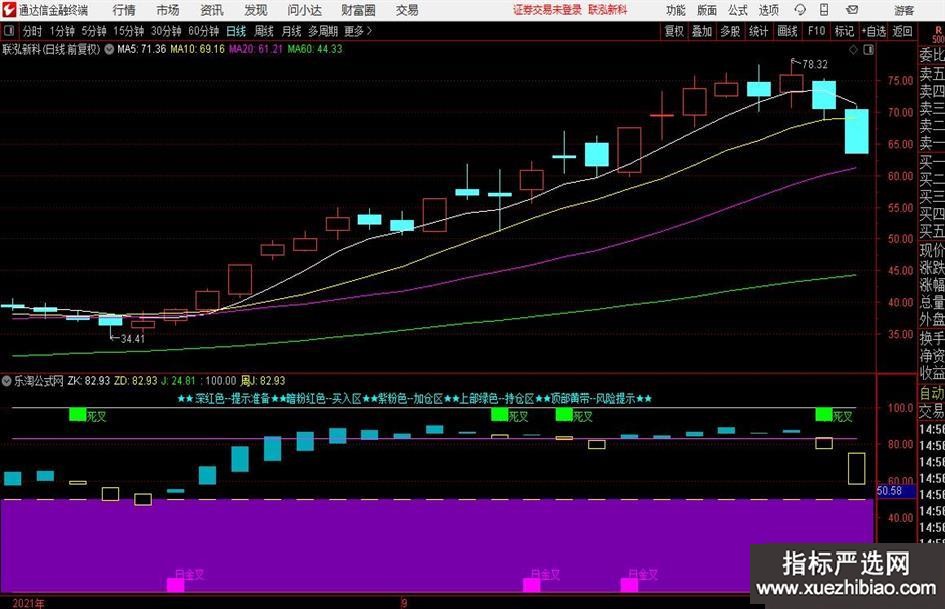Open the 市场 menu

168,10
